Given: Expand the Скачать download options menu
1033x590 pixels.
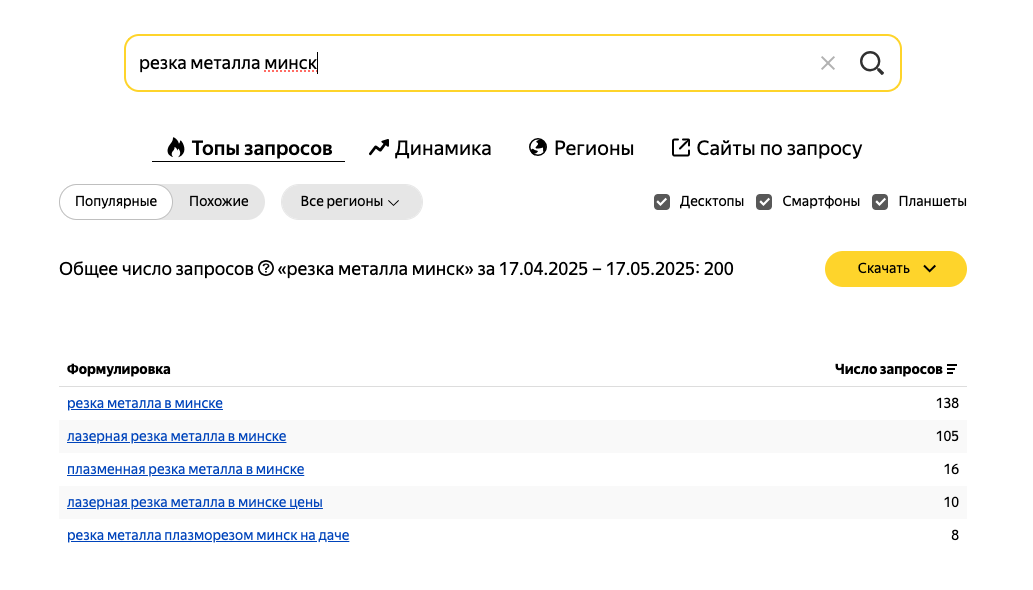Looking at the screenshot, I should 895,268.
